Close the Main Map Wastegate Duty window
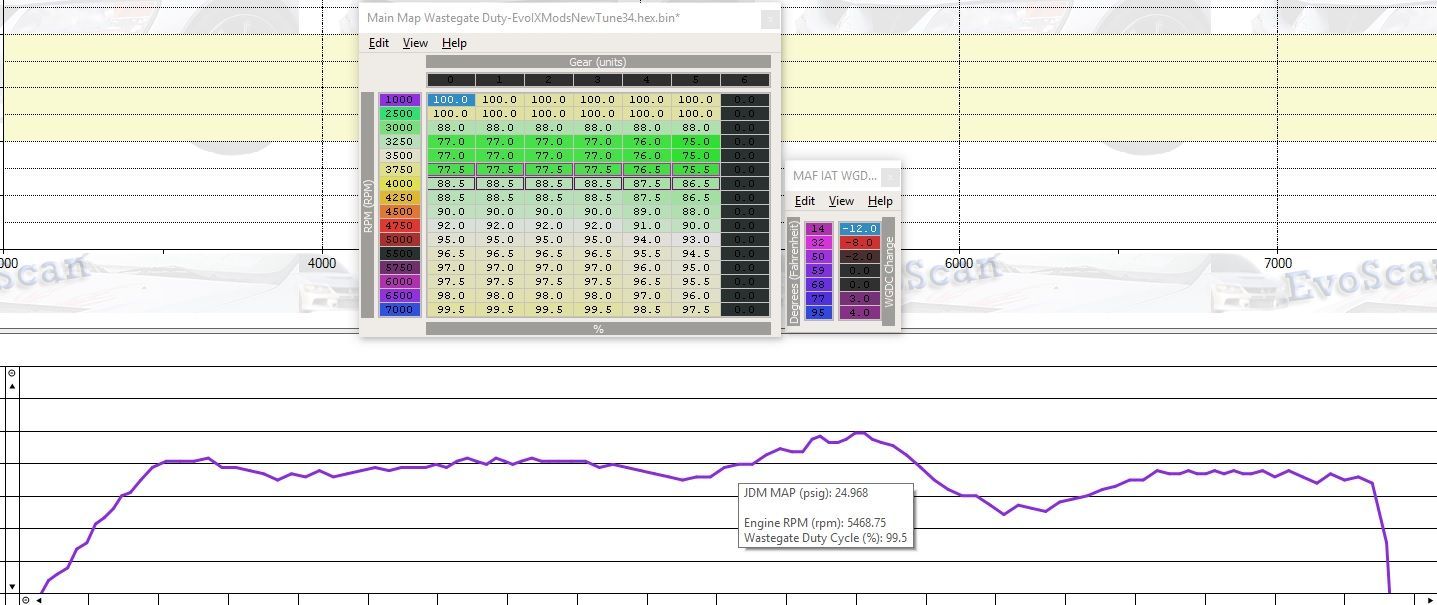 769,18
